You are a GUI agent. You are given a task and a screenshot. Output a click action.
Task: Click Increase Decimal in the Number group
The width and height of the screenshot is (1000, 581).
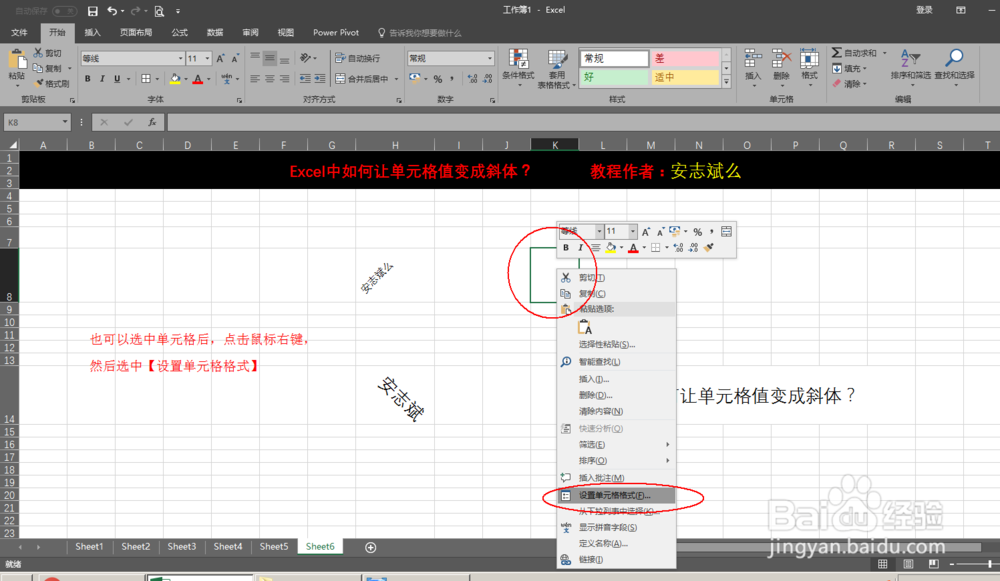click(x=472, y=77)
